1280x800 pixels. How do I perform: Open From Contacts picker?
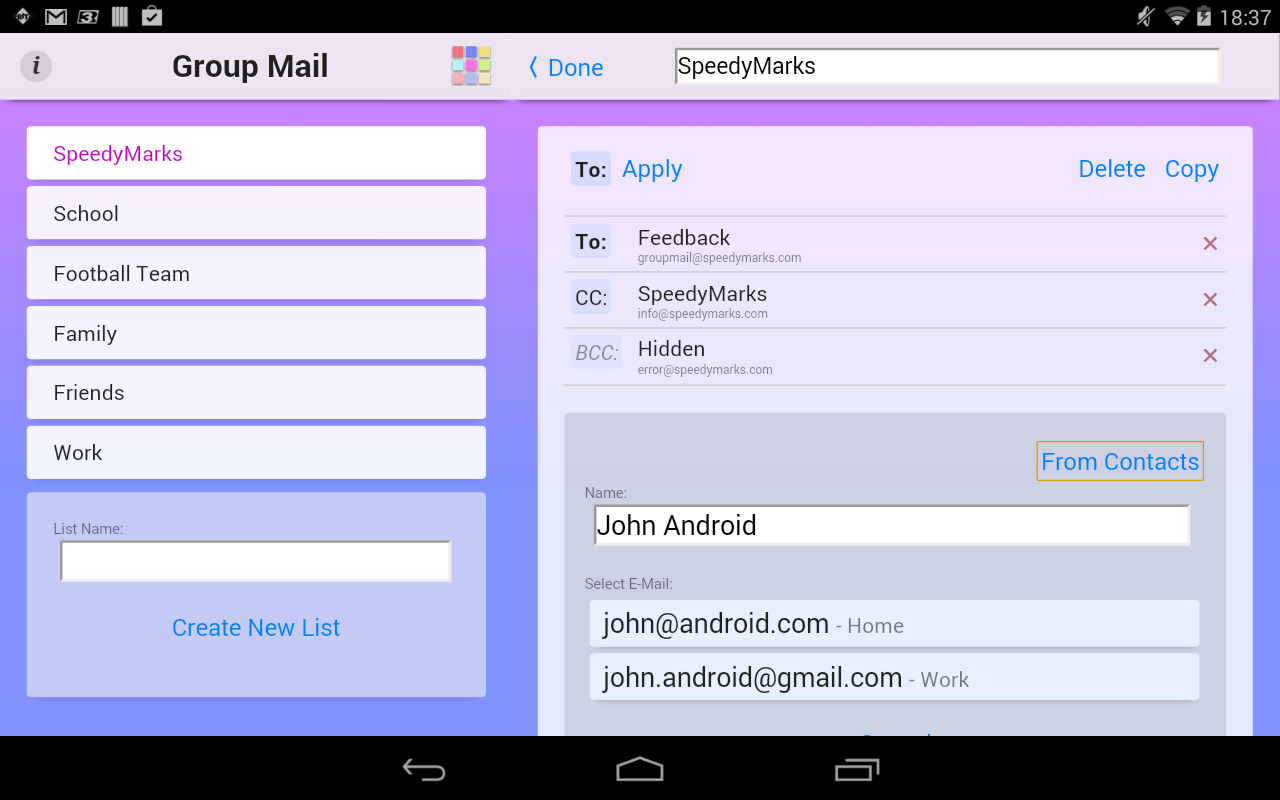(x=1120, y=461)
